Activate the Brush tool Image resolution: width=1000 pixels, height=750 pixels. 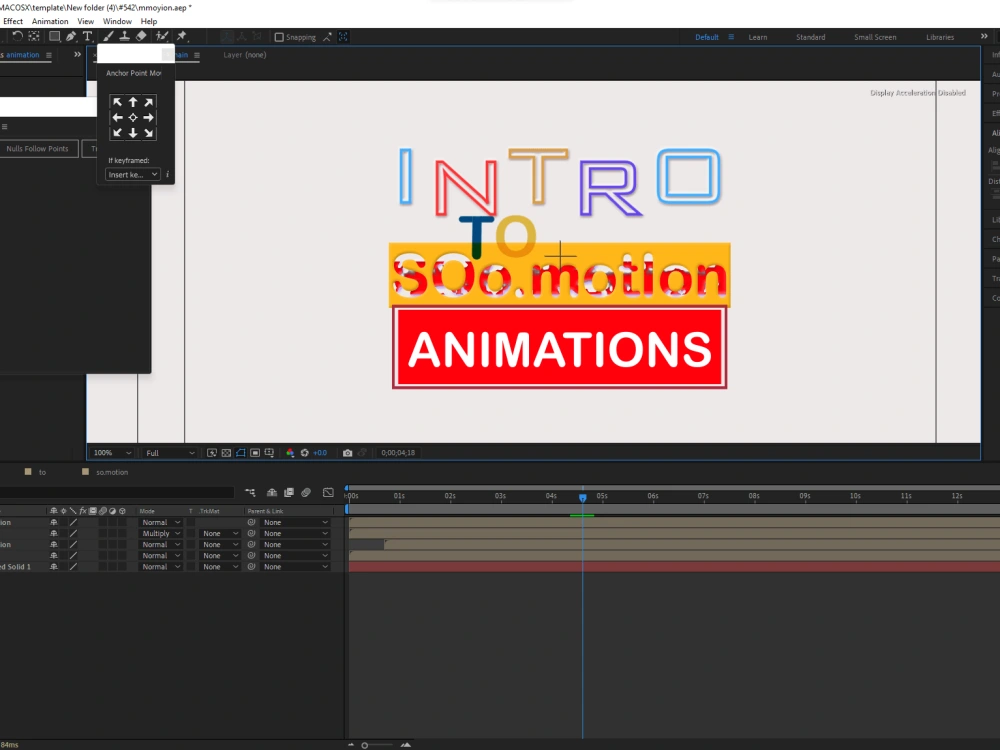[107, 36]
